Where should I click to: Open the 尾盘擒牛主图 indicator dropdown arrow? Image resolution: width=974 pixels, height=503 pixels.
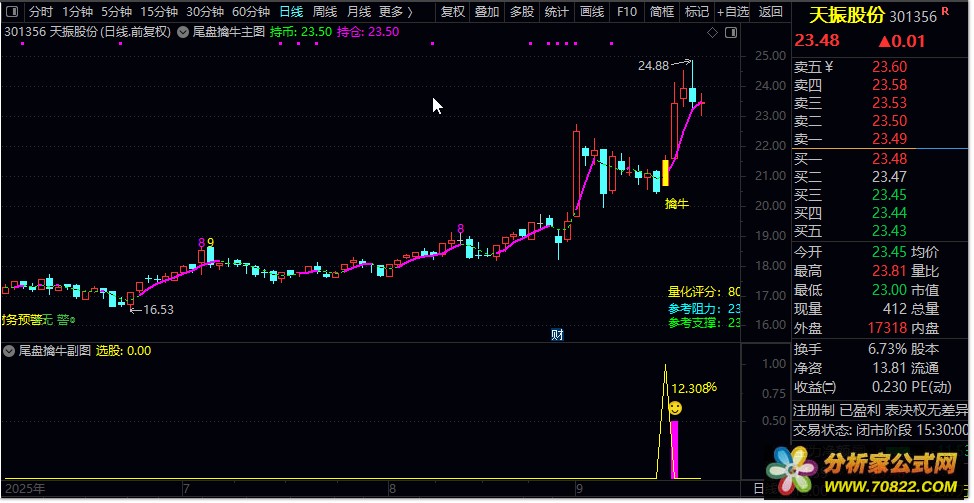183,32
